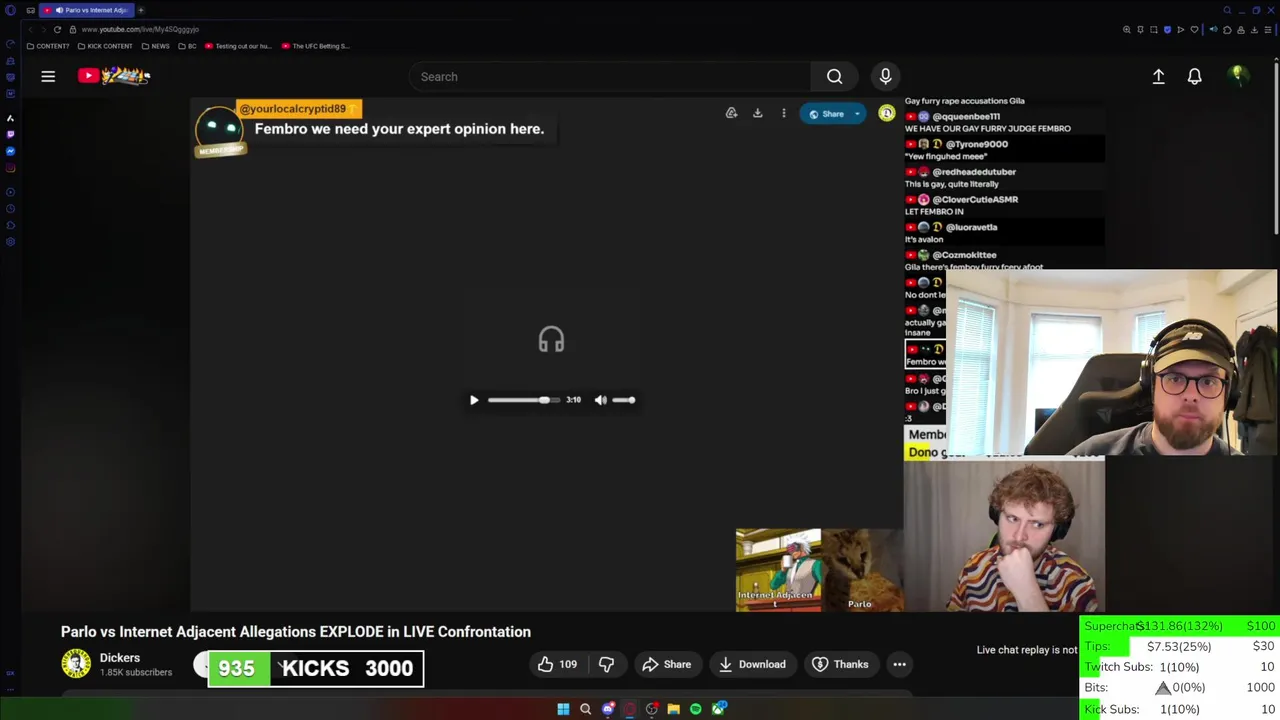1280x720 pixels.
Task: Click the browser zoom magnifier toolbar icon
Action: coord(1127,29)
